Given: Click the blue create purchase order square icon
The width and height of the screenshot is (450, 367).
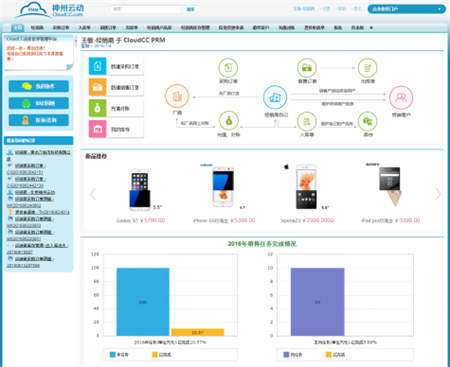Looking at the screenshot, I should 97,66.
